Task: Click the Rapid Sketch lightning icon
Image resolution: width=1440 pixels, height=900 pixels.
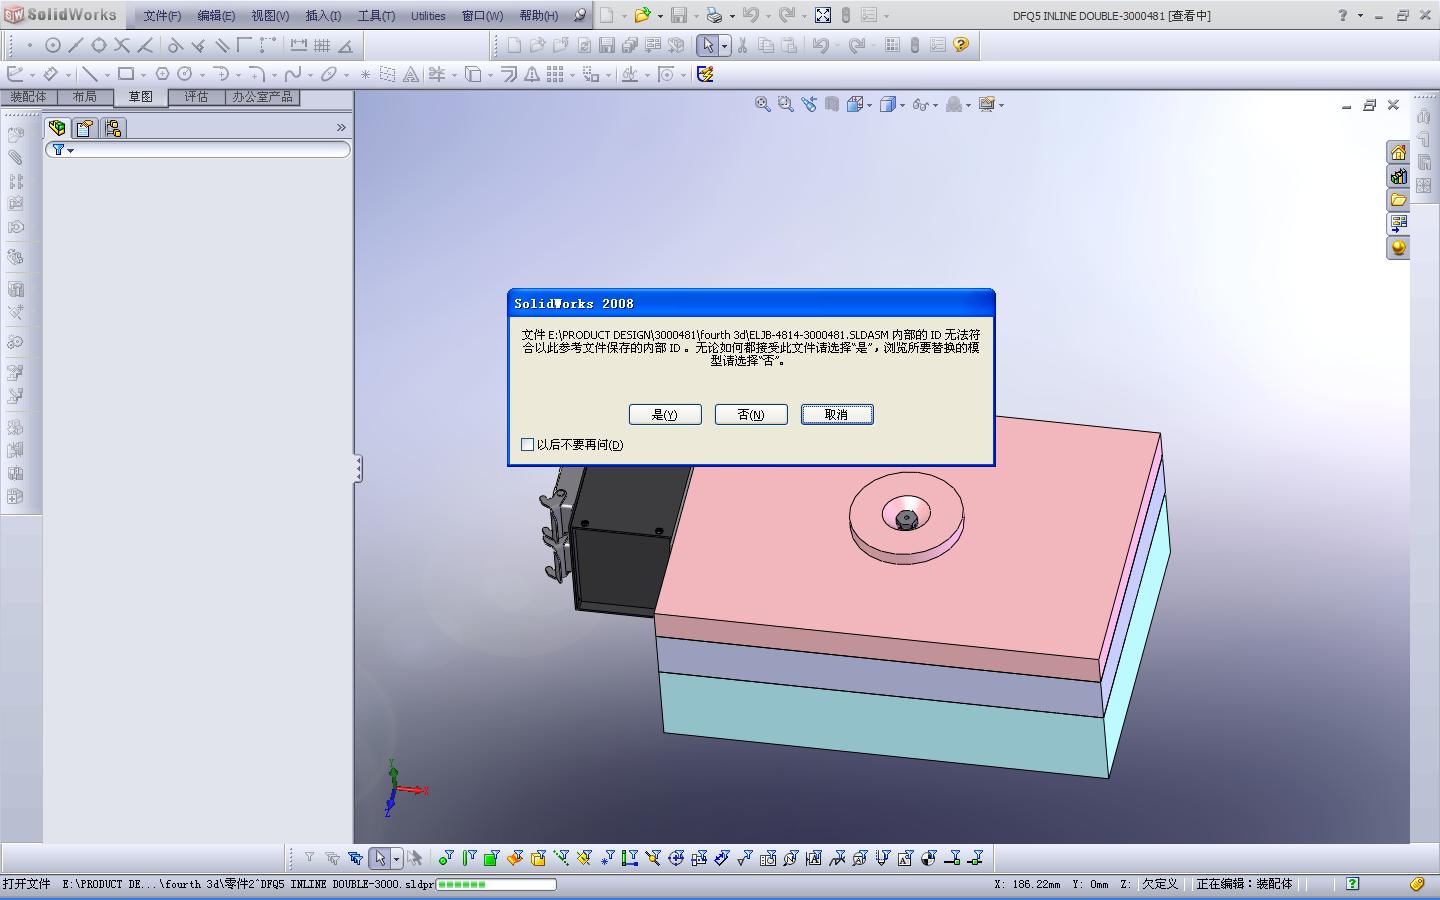Action: [705, 74]
